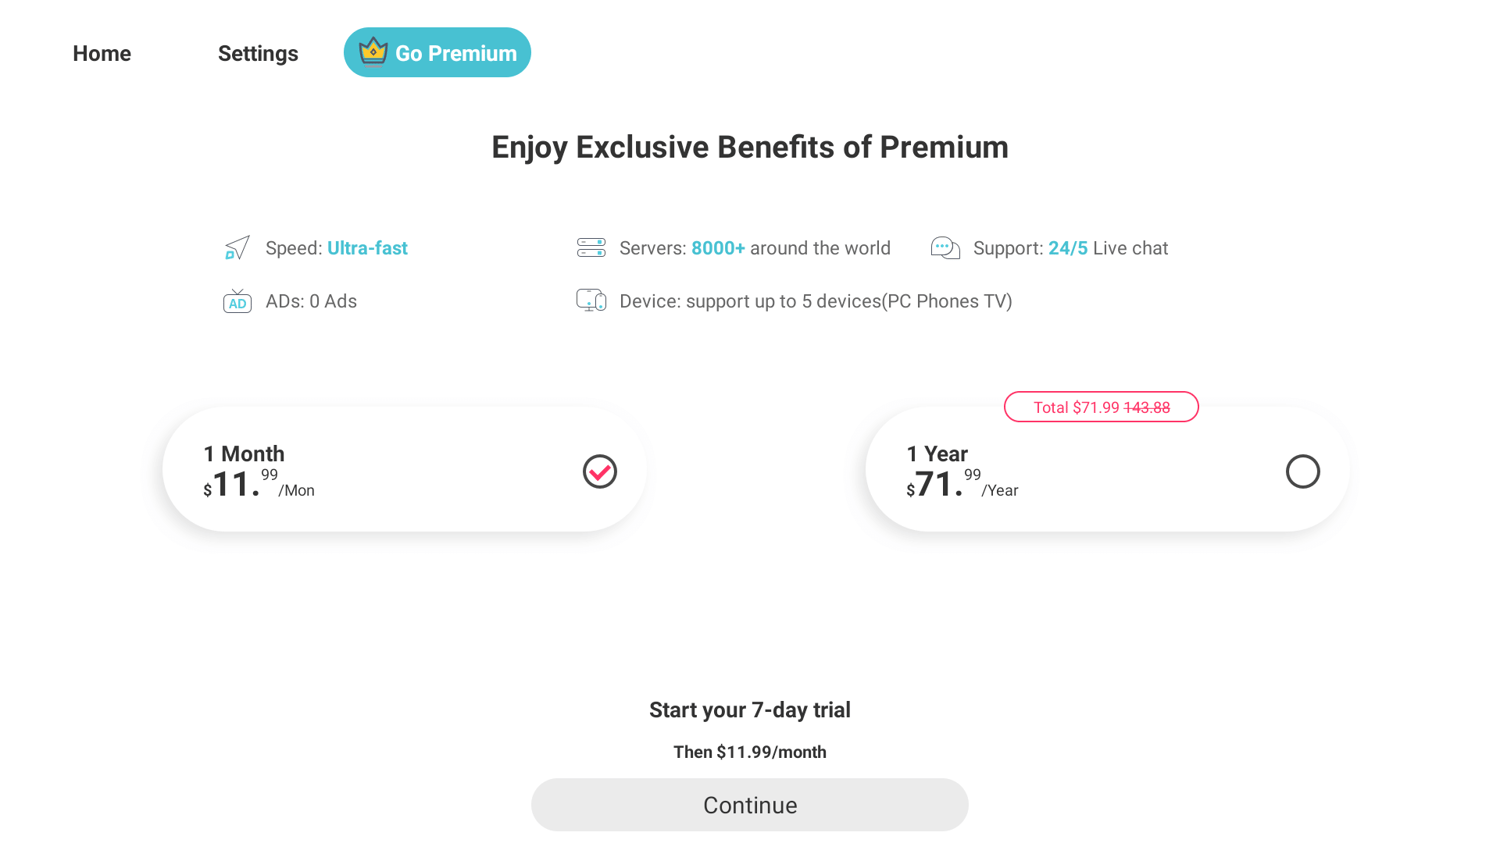Click the Total $71.99 discount badge
1500x843 pixels.
1101,407
